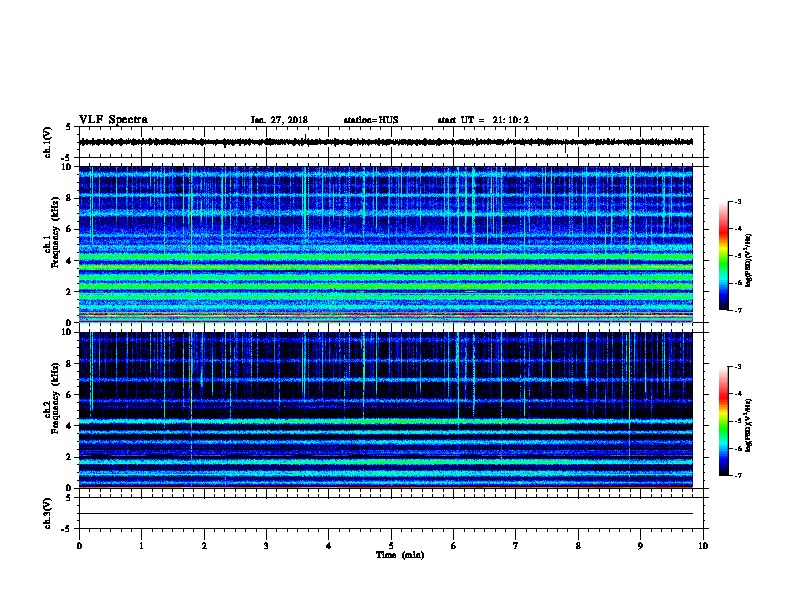Screen dimensions: 792x612
Task: Click the "5" tick of the ch.1(V) axis
Action: (x=69, y=127)
